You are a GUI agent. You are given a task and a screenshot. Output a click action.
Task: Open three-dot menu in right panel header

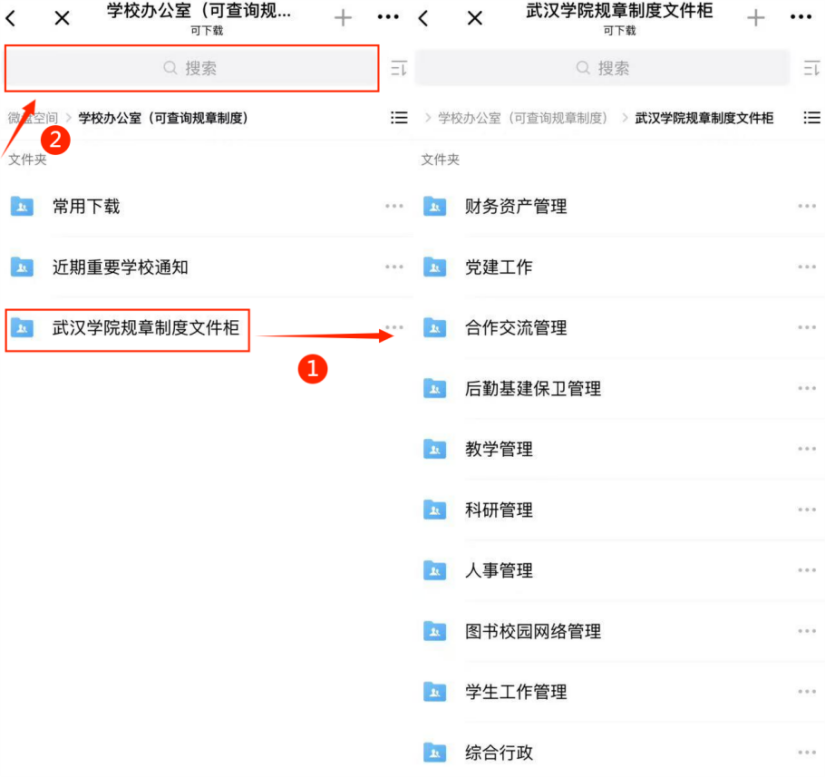[801, 18]
